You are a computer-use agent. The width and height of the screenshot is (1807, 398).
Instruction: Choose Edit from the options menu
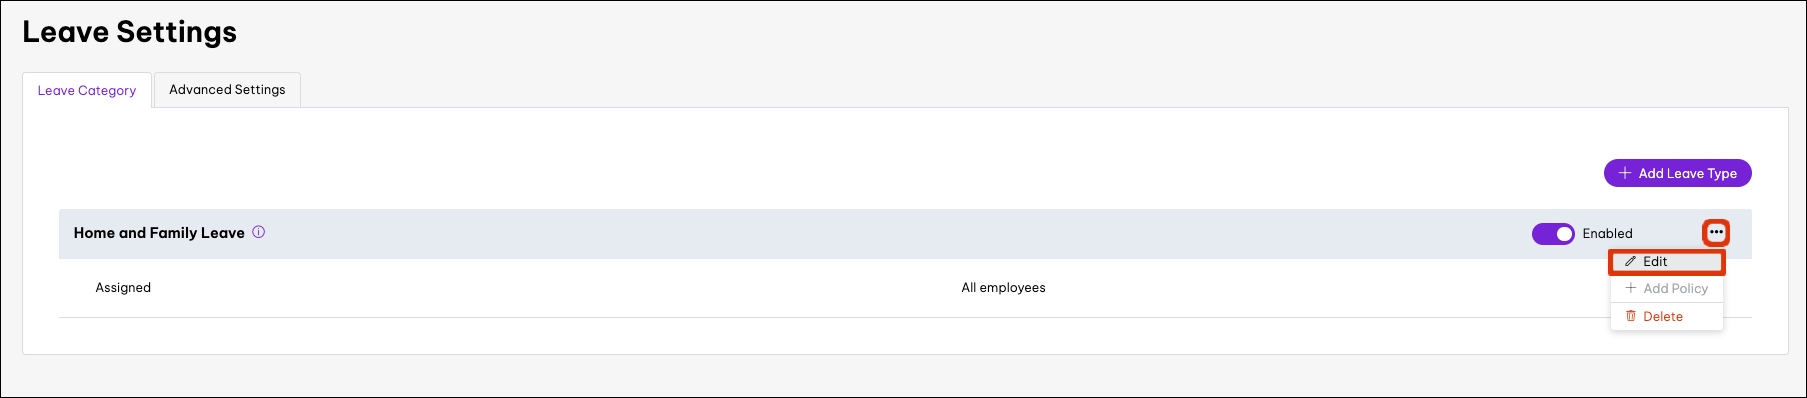pyautogui.click(x=1667, y=262)
